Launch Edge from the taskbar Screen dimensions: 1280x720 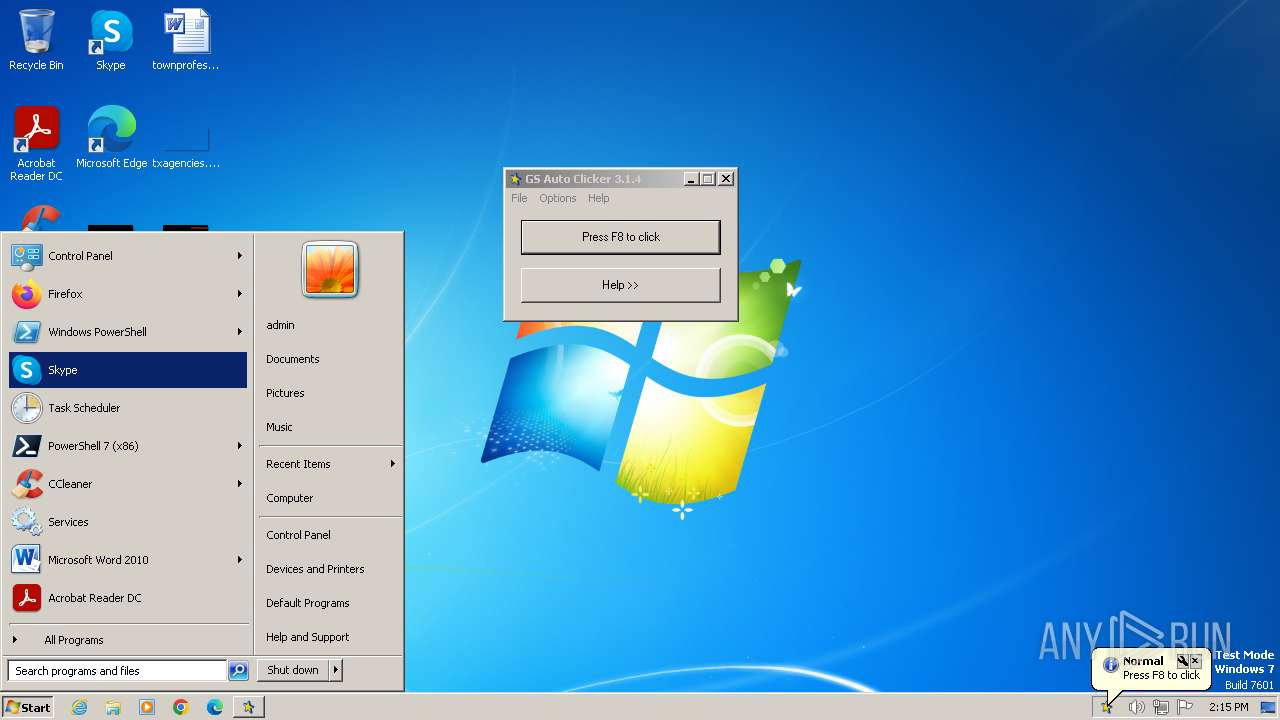tap(215, 707)
